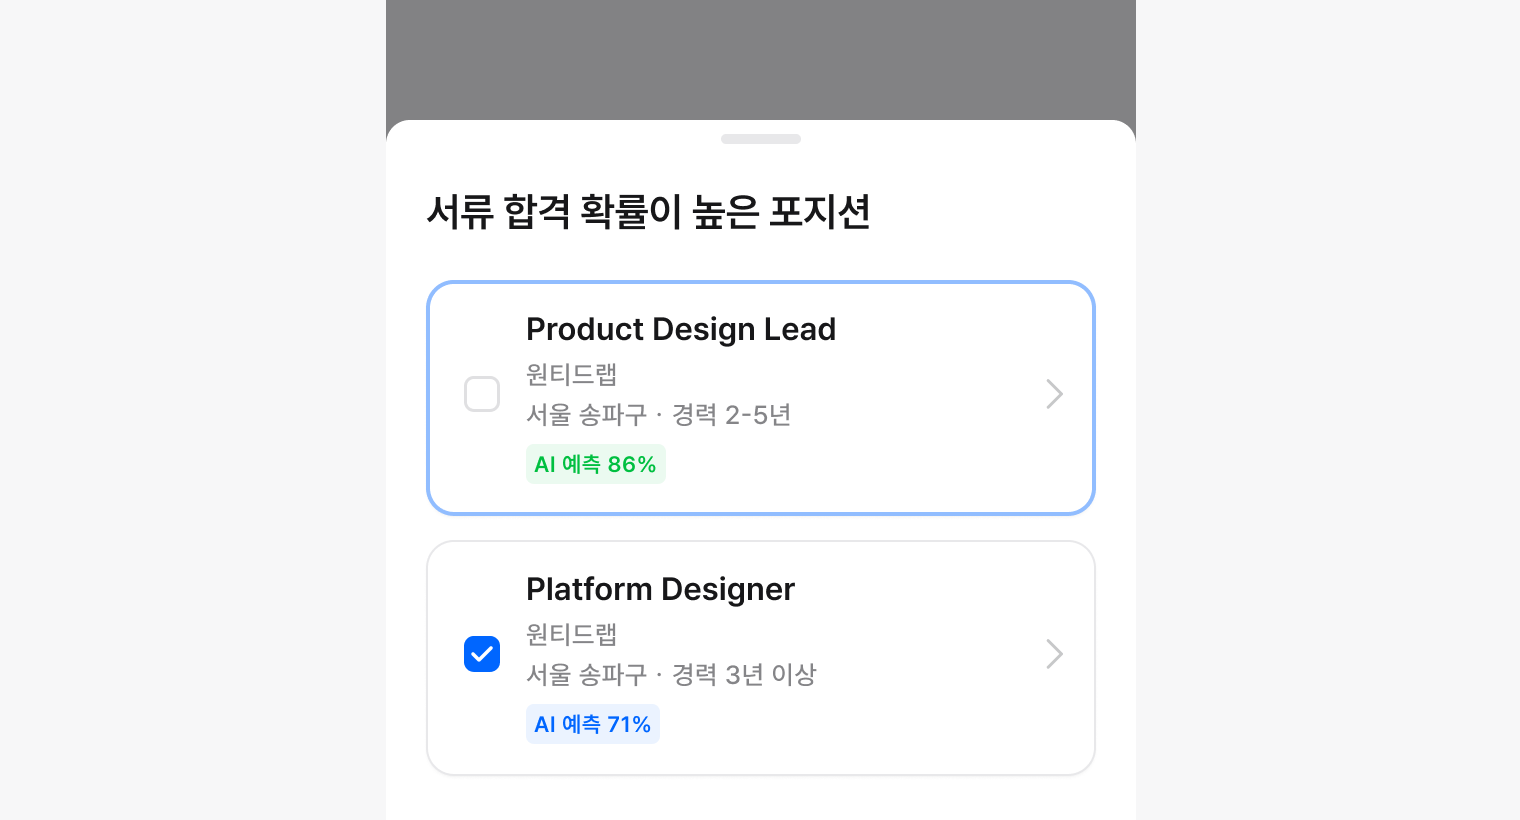Select the Platform Designer title
The height and width of the screenshot is (820, 1520).
(660, 589)
